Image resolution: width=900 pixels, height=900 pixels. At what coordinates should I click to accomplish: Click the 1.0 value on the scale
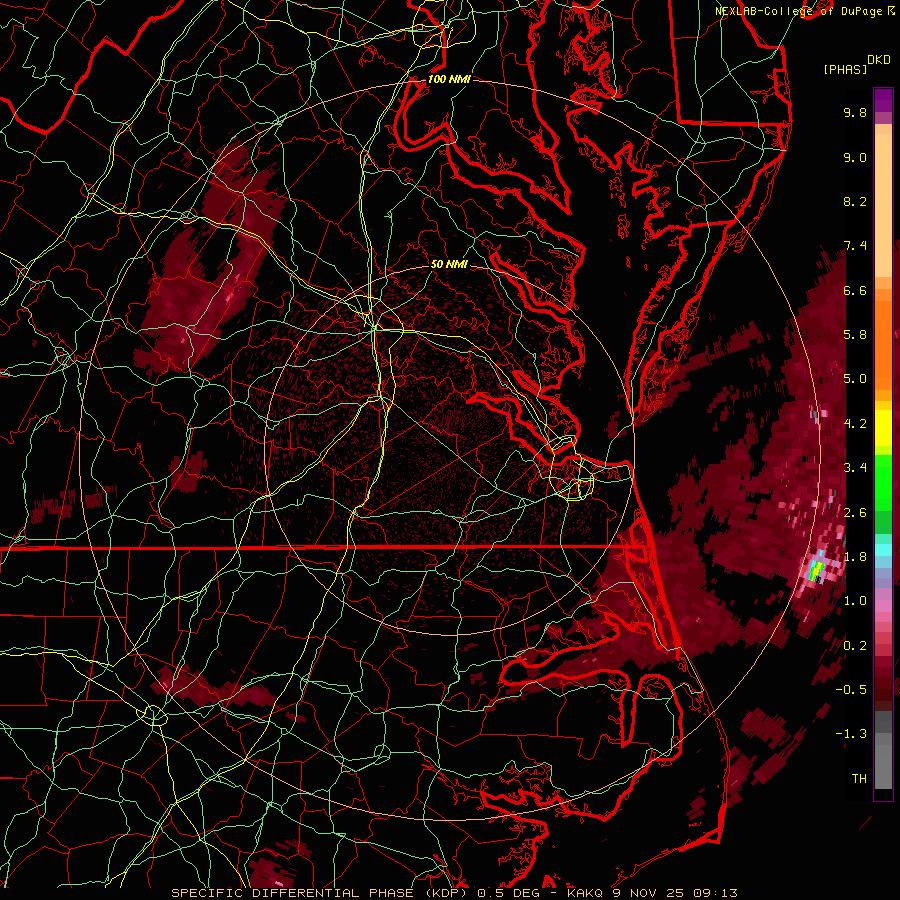pyautogui.click(x=855, y=601)
